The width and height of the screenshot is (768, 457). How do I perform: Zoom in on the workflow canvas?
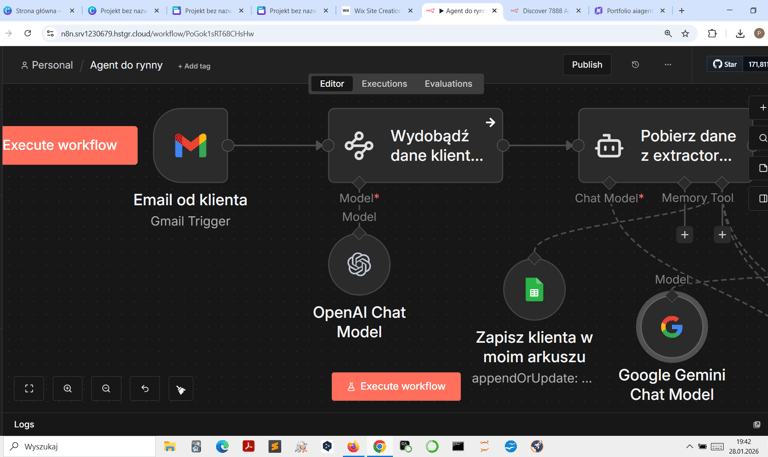coord(68,388)
